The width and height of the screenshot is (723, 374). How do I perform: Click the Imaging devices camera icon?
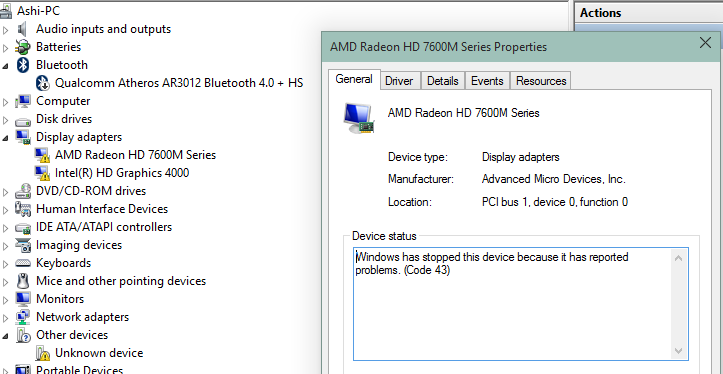tap(23, 245)
